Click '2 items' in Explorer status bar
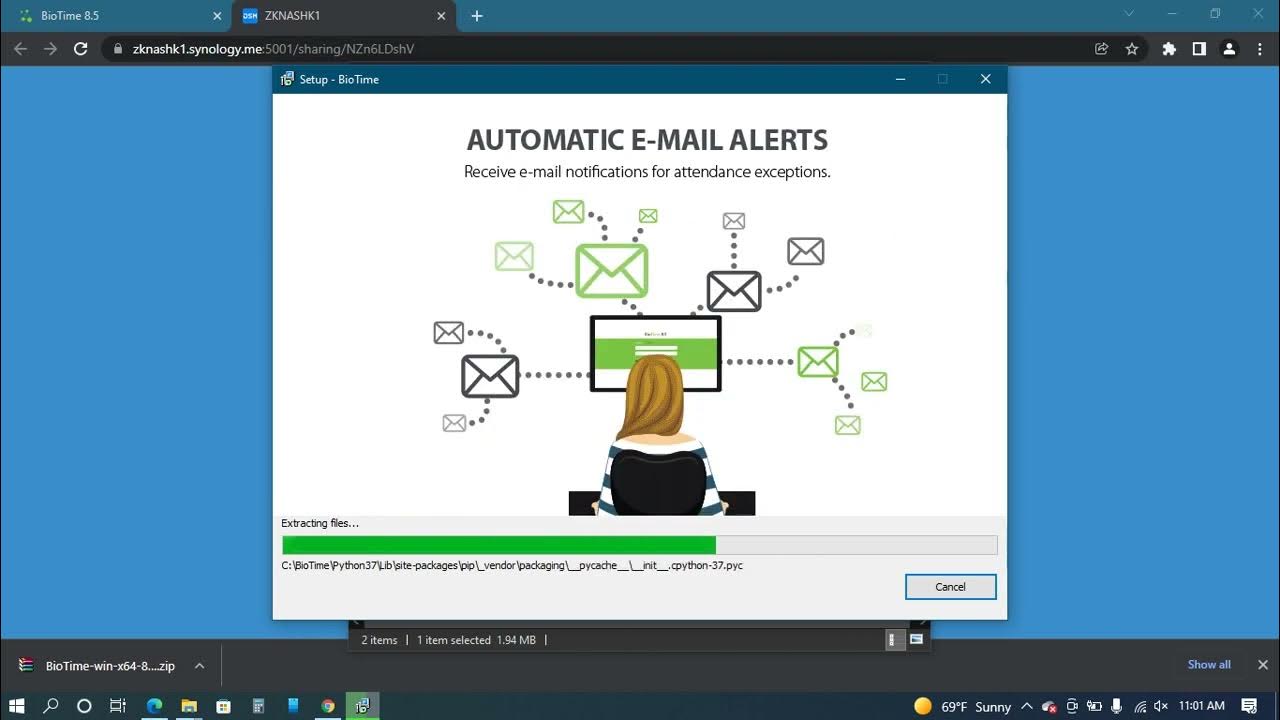Viewport: 1280px width, 720px height. click(x=379, y=640)
